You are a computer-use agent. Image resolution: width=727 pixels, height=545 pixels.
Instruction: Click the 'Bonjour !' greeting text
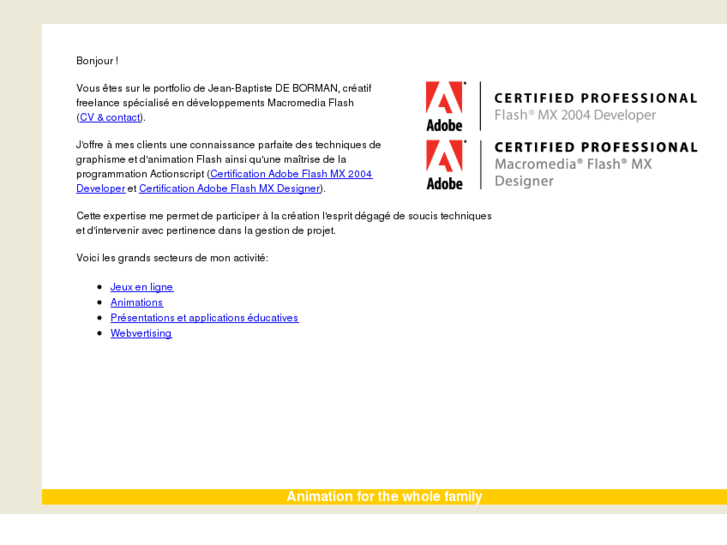tap(97, 61)
